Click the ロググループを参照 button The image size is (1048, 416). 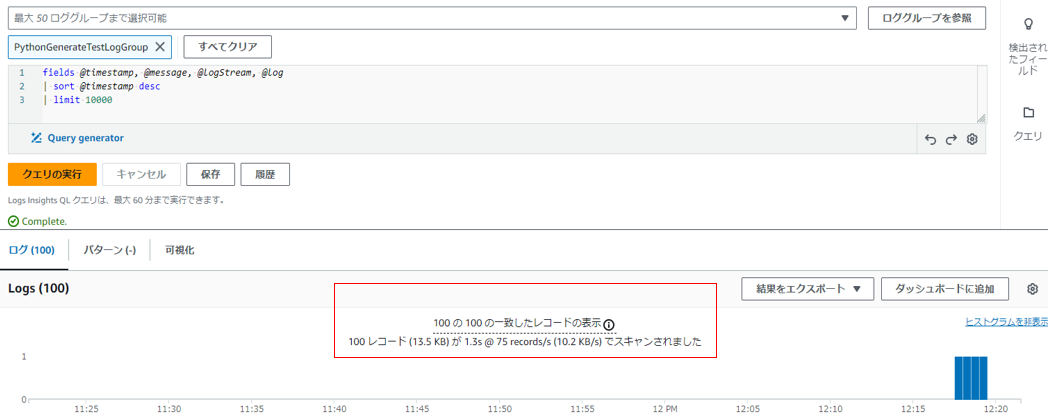pyautogui.click(x=927, y=19)
